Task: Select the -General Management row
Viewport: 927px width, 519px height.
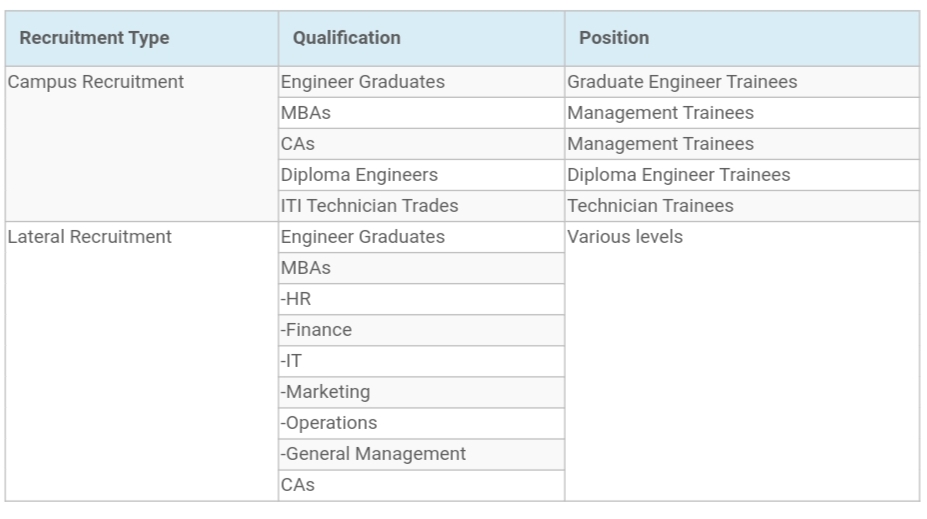Action: pyautogui.click(x=373, y=454)
